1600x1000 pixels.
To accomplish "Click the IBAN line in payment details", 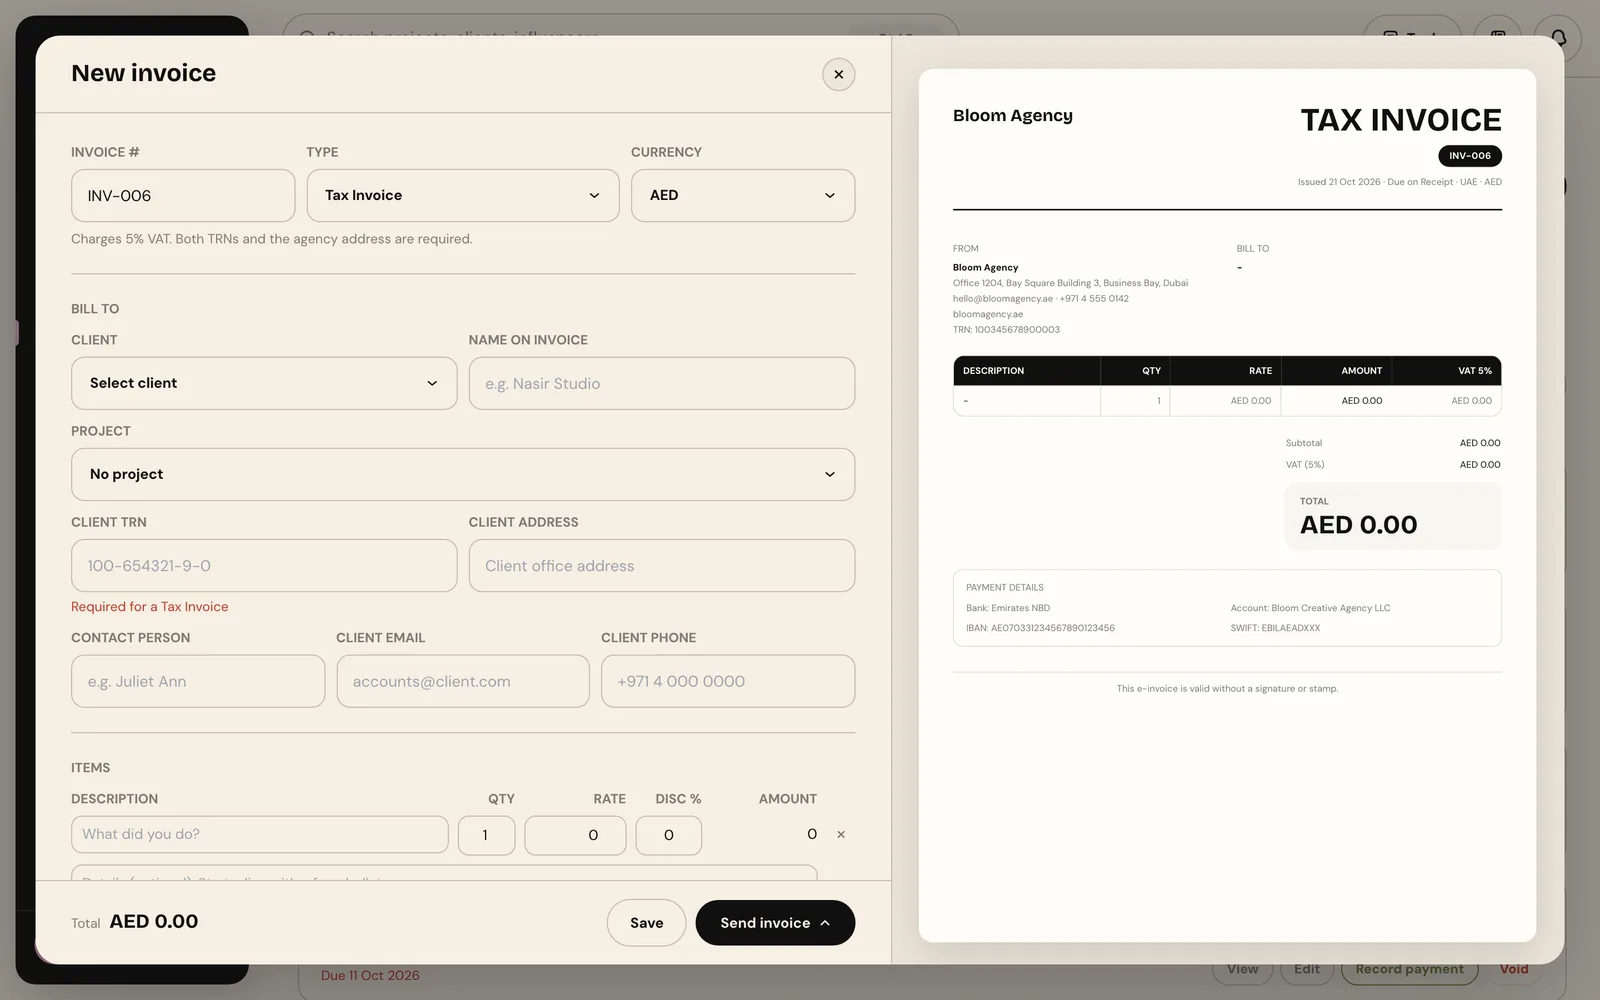I will click(1040, 628).
